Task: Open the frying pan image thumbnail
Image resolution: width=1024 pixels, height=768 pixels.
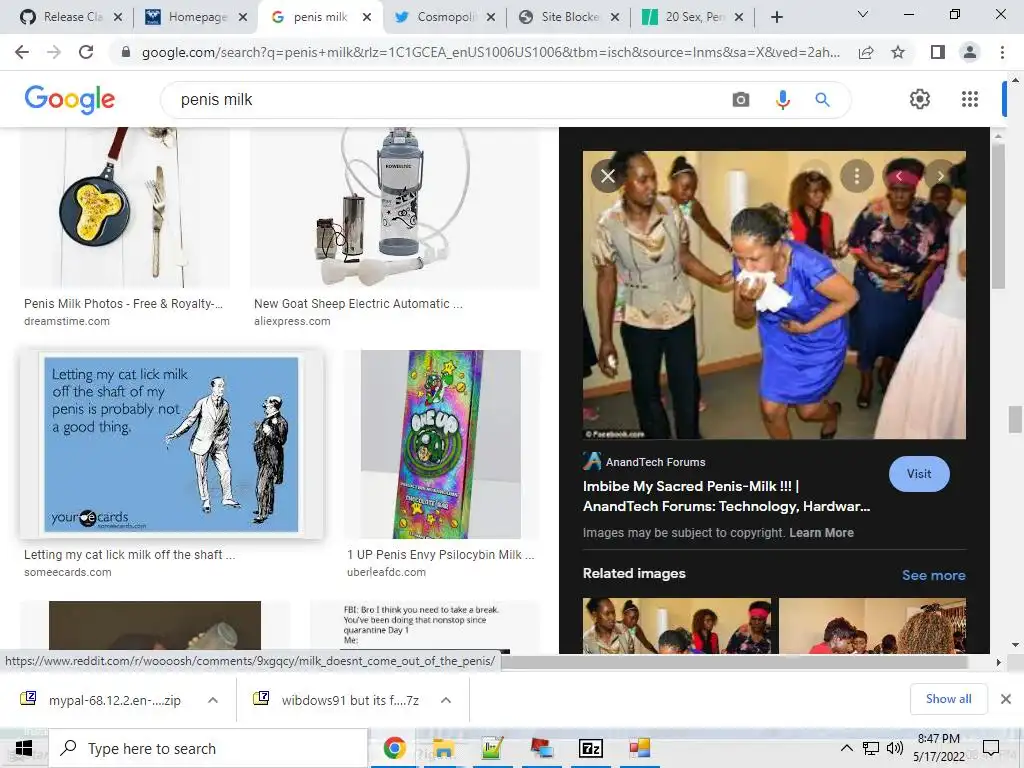Action: click(x=125, y=208)
